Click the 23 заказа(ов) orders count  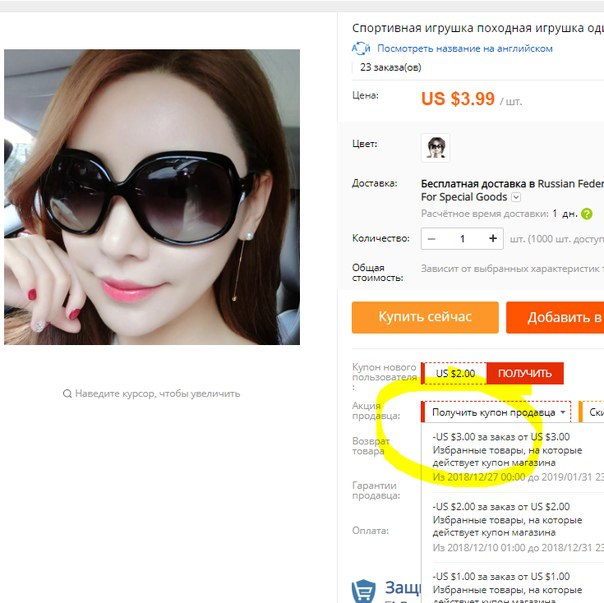point(390,67)
